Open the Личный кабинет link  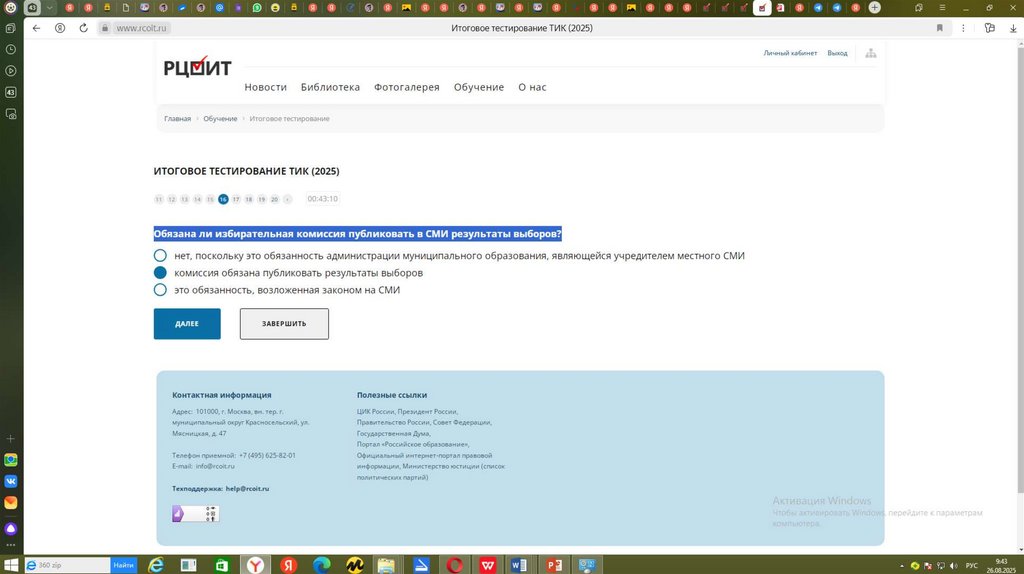point(790,53)
